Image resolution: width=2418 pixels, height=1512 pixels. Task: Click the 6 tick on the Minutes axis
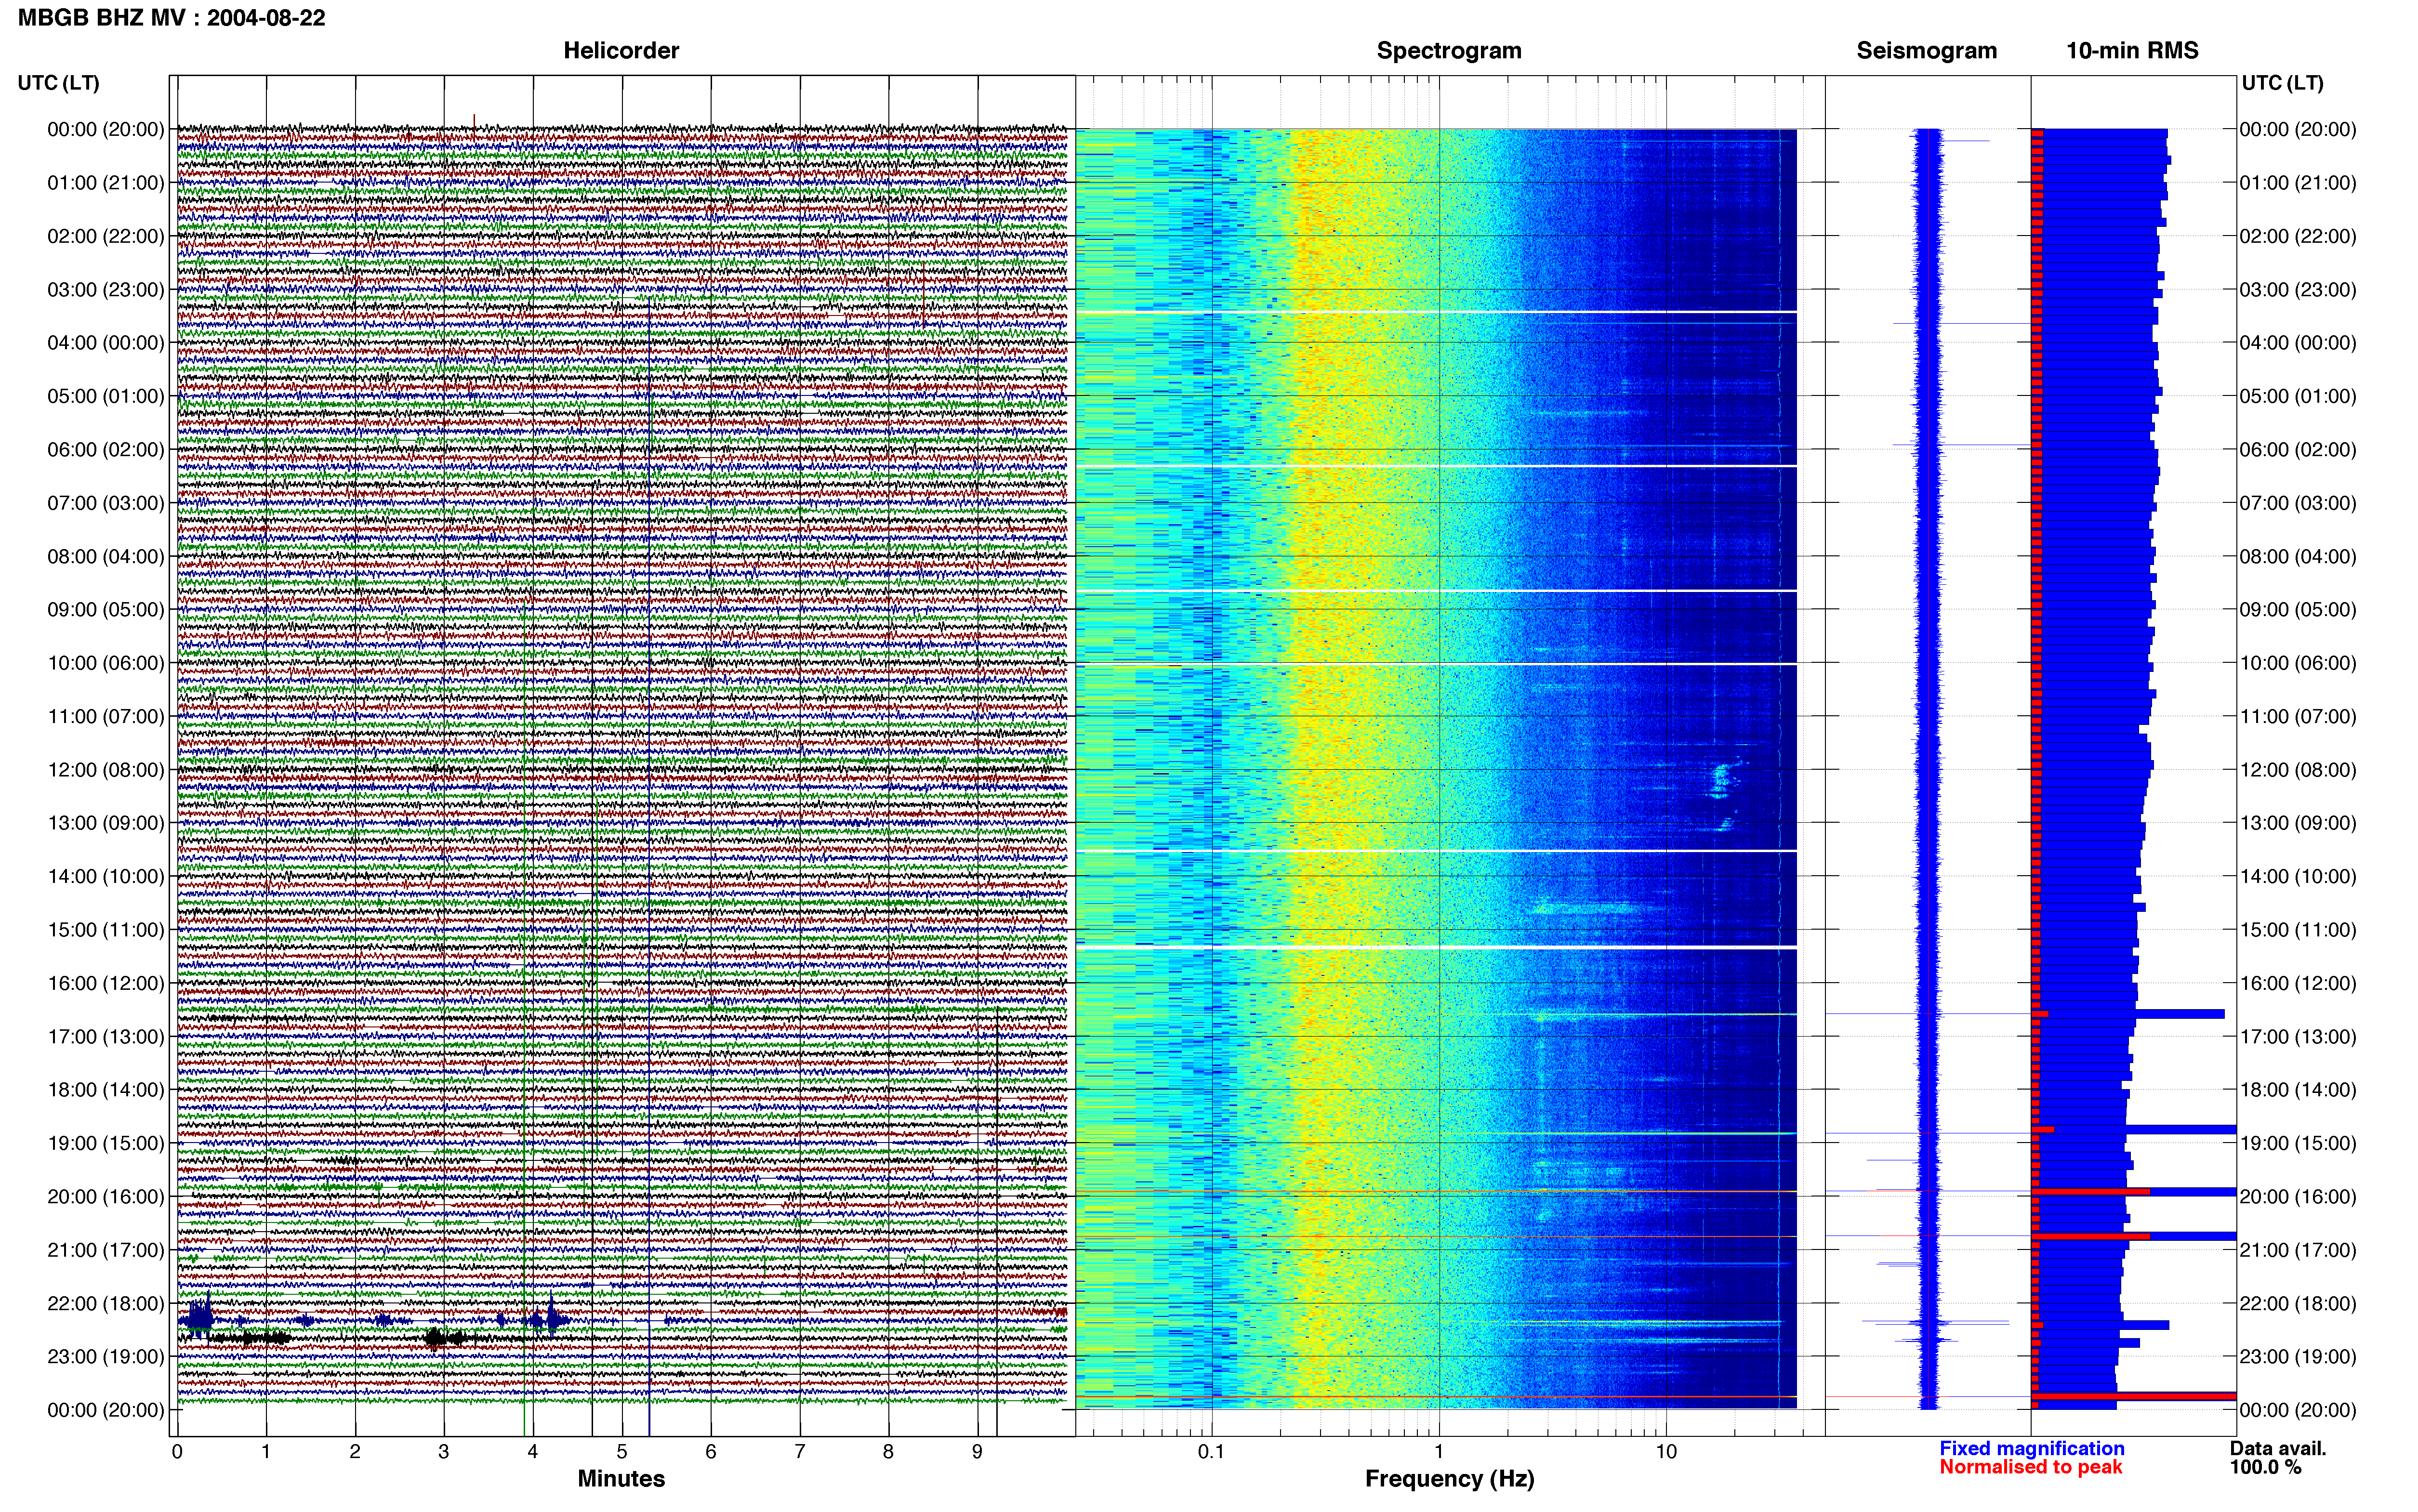(x=711, y=1452)
